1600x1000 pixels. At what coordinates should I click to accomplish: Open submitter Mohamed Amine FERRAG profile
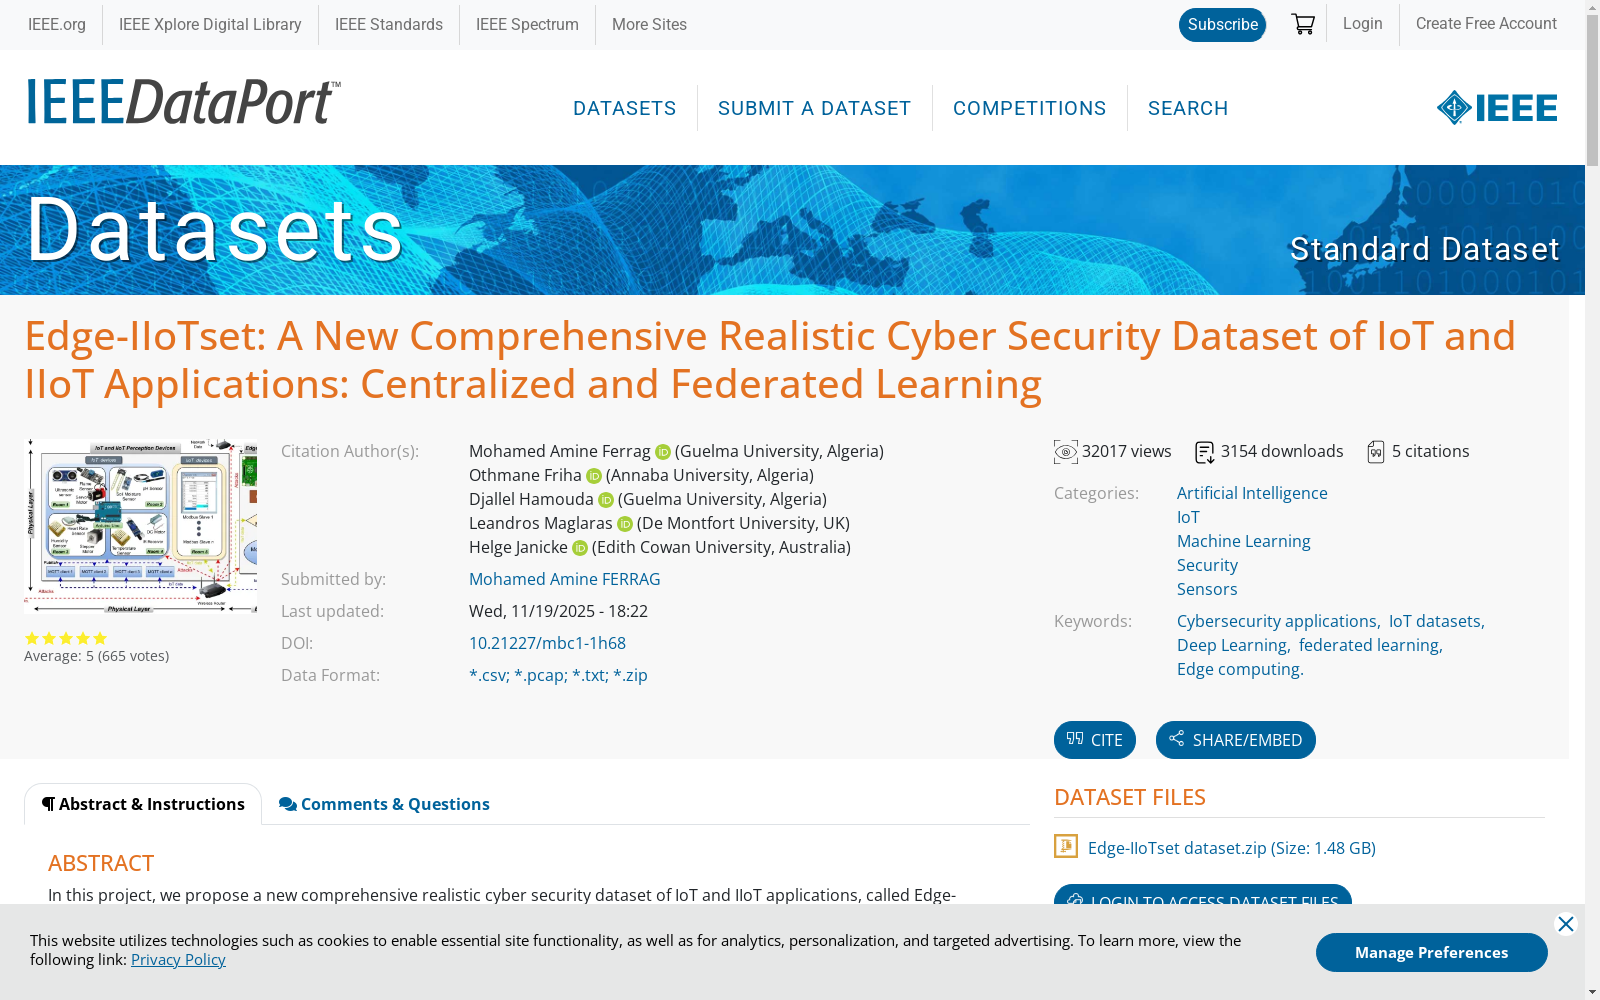coord(565,579)
